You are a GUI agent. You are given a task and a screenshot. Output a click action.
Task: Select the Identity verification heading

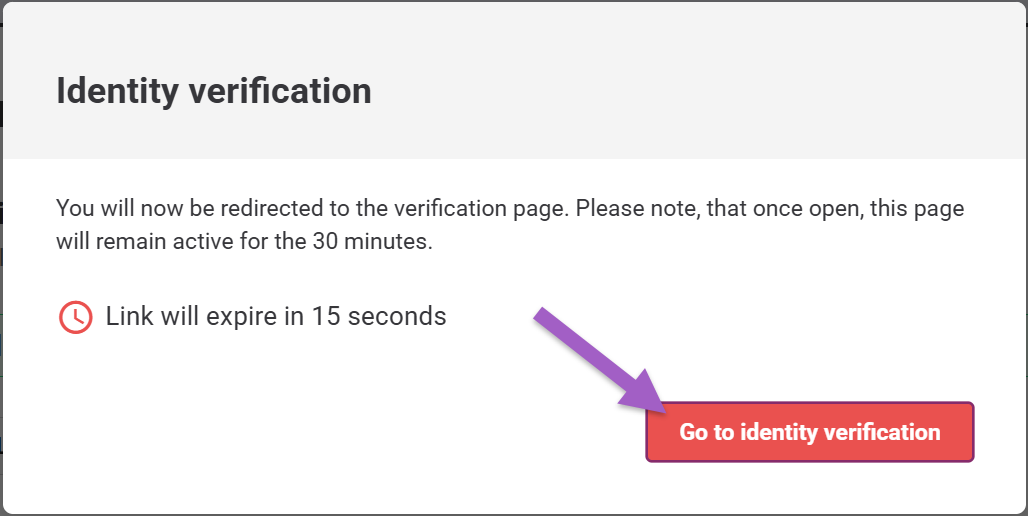(214, 90)
